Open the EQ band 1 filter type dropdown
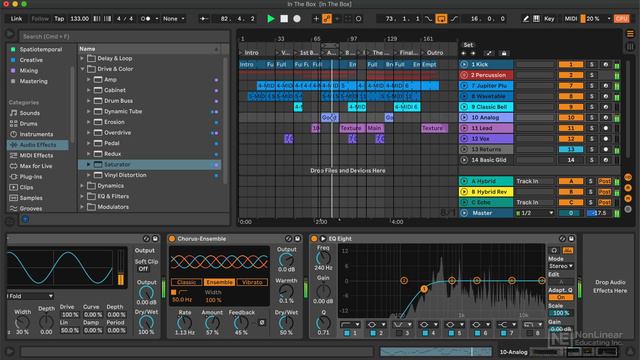The width and height of the screenshot is (640, 360). click(350, 324)
